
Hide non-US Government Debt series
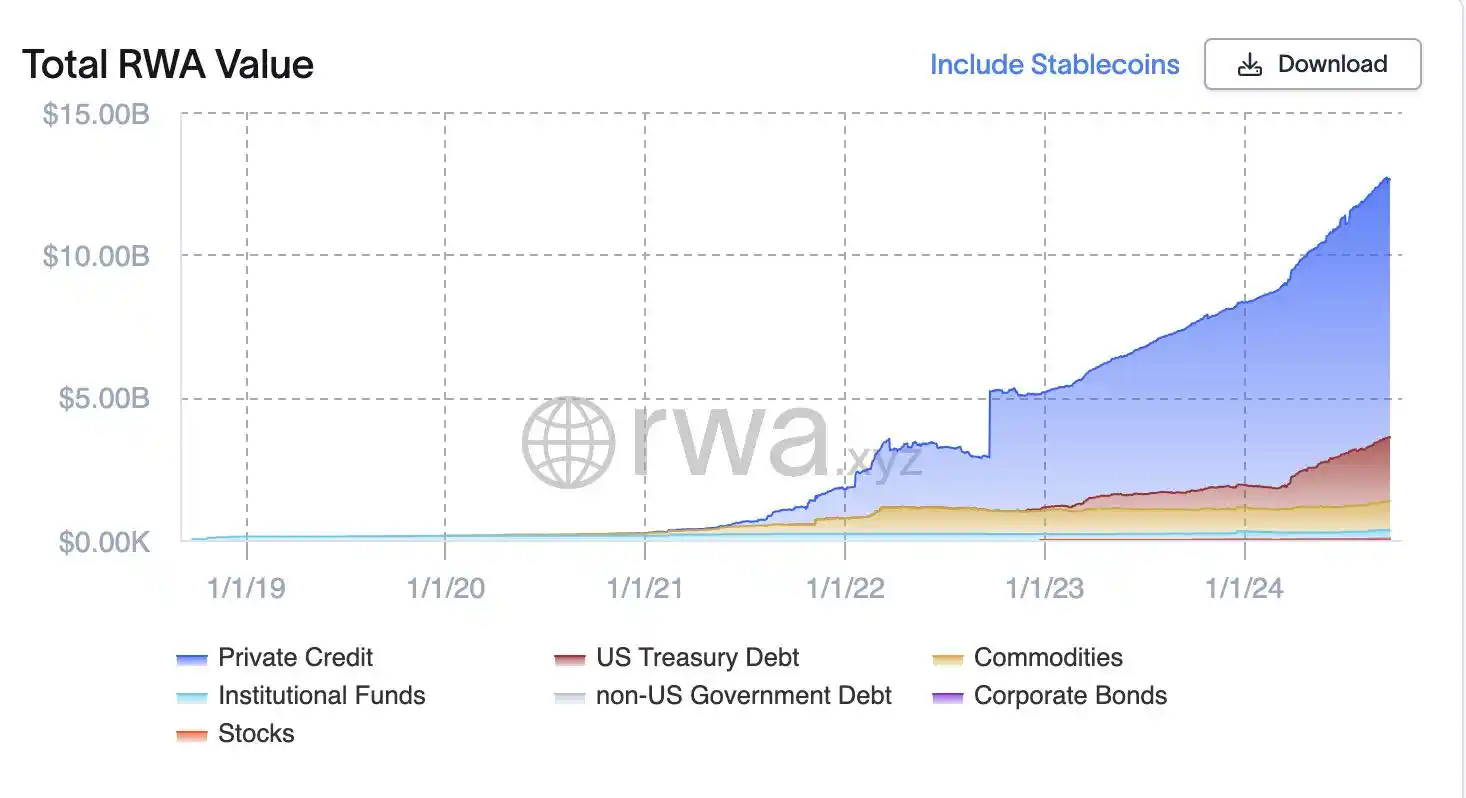point(743,696)
